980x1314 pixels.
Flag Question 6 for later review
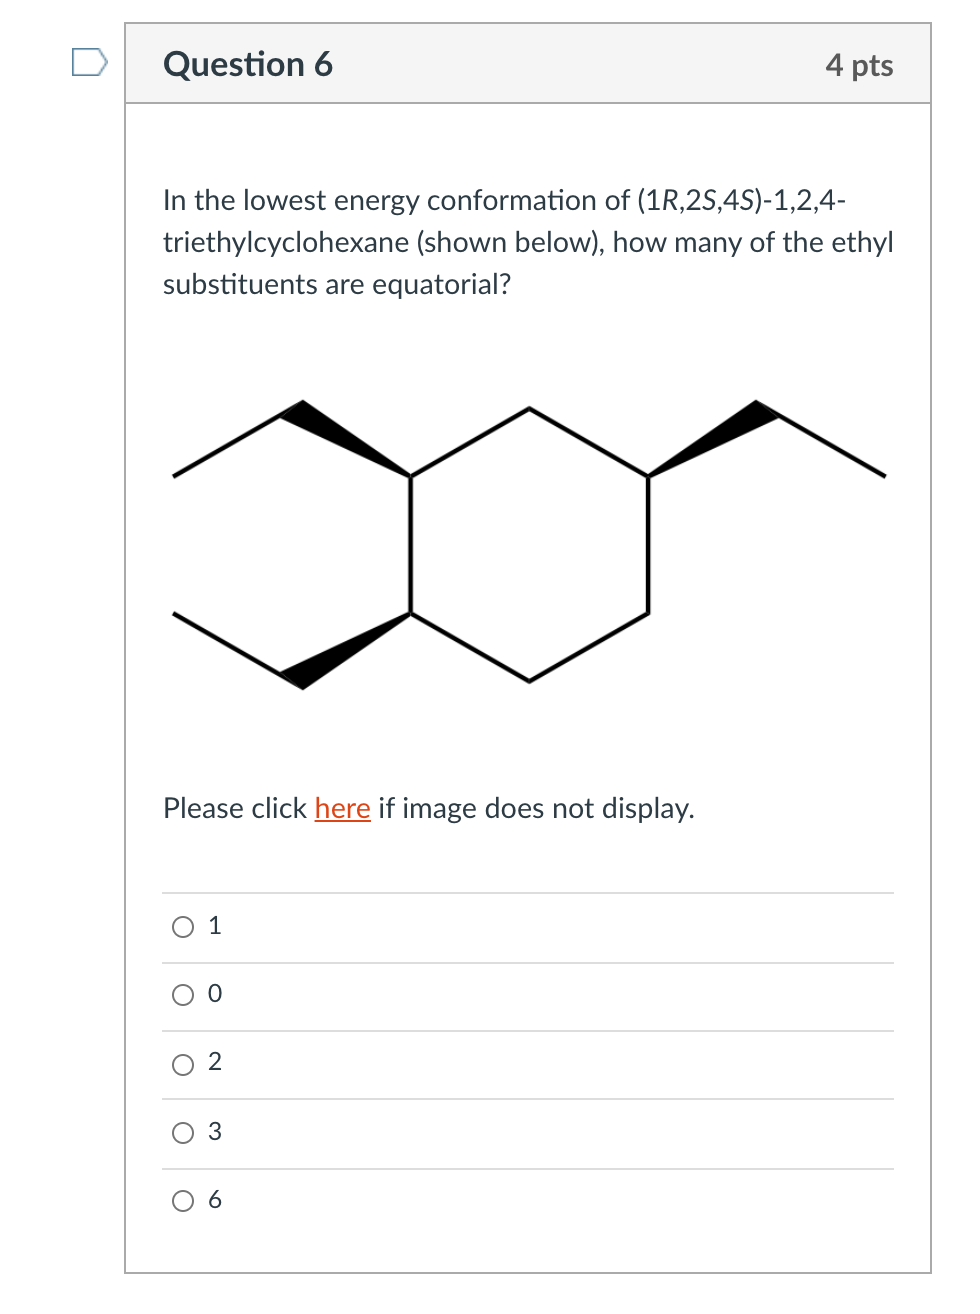[88, 64]
